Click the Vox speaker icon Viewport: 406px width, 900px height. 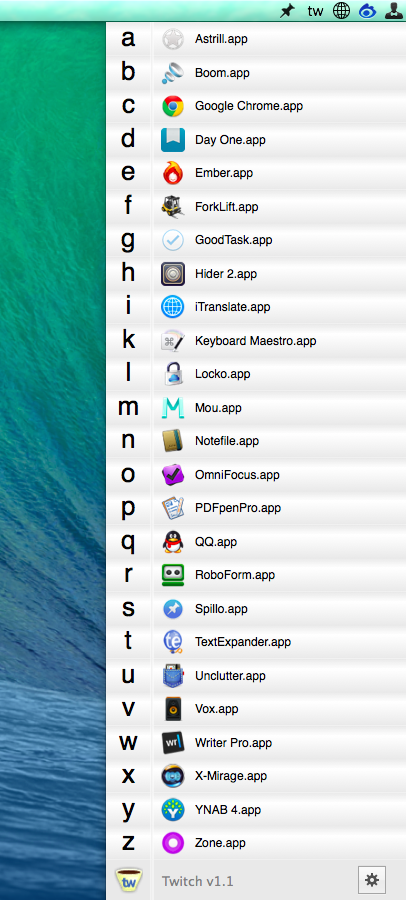click(173, 709)
